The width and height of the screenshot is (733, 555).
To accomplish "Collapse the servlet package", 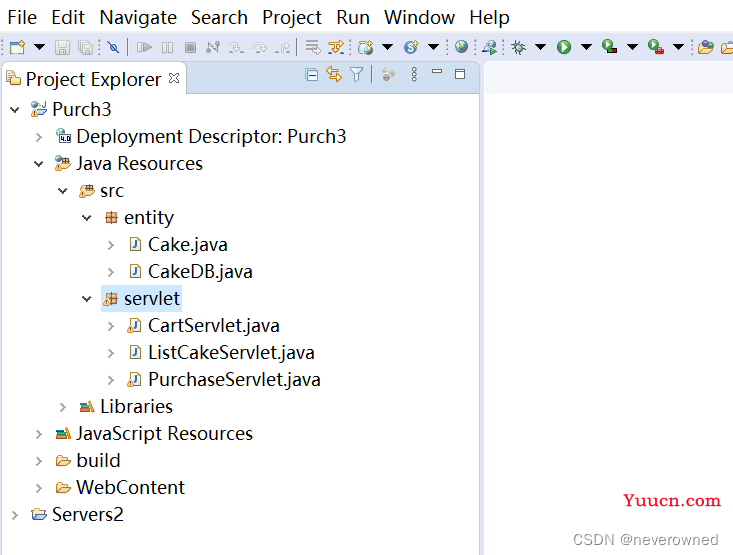I will [86, 299].
